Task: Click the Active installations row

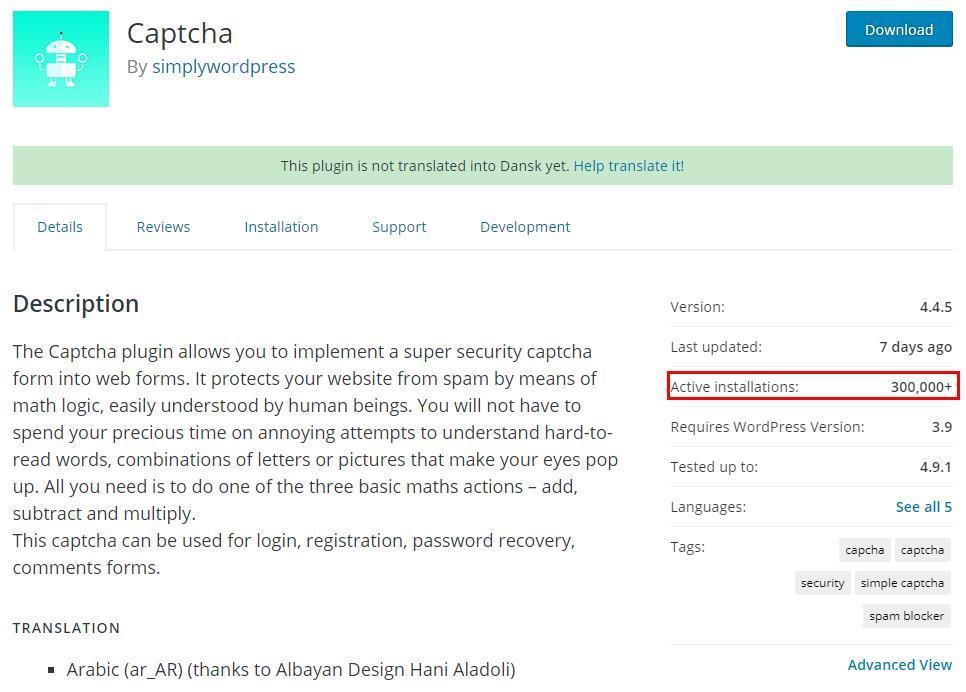Action: (x=812, y=387)
